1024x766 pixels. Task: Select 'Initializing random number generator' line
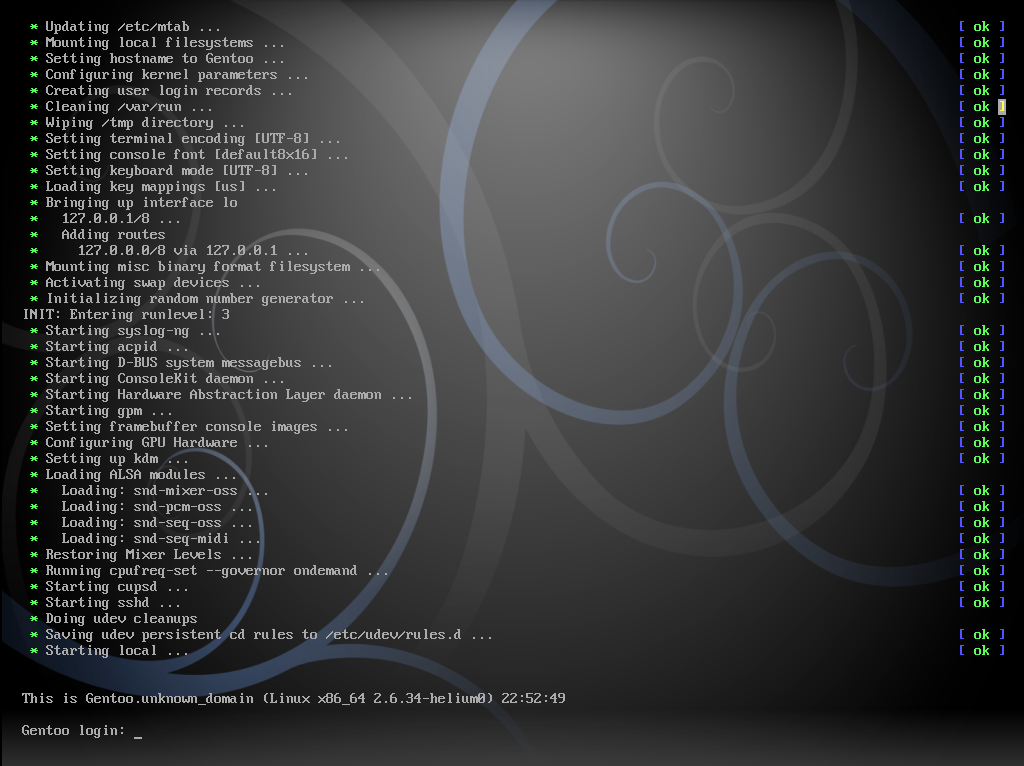204,299
